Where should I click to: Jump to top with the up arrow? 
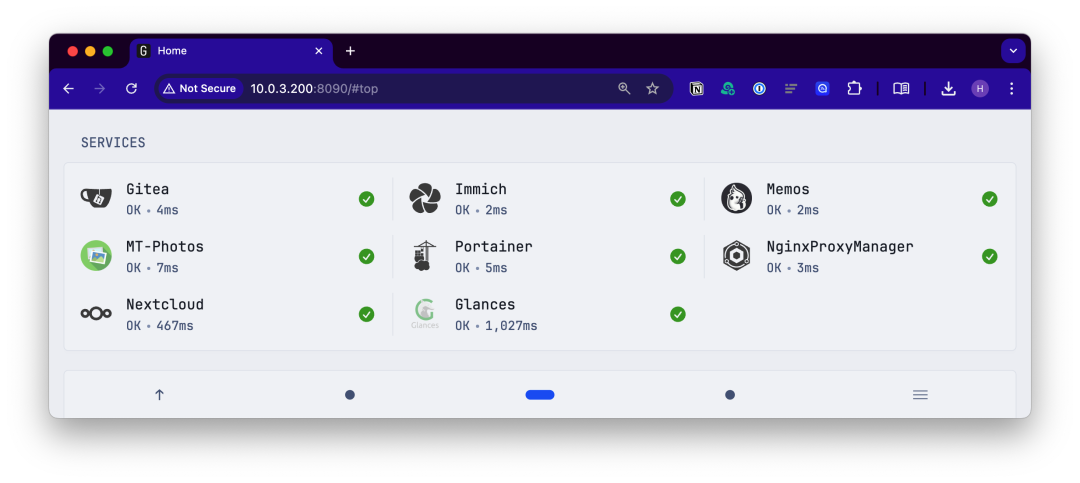point(159,395)
